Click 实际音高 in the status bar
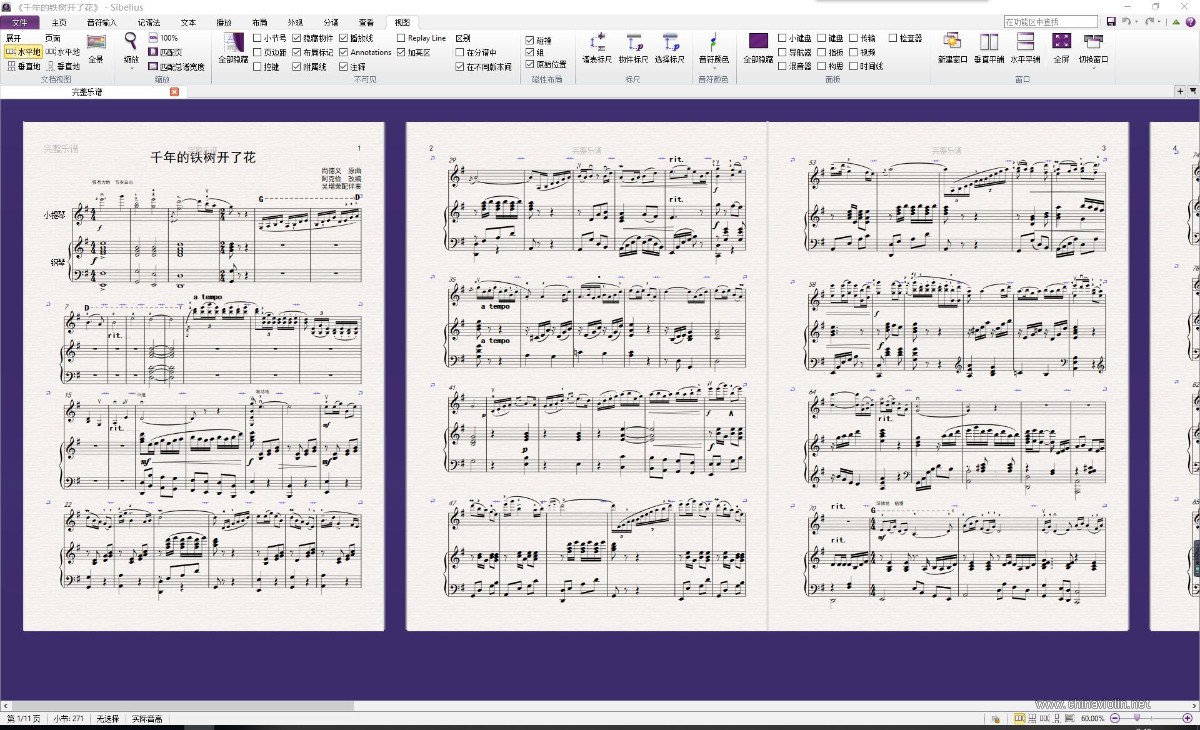 (x=147, y=719)
